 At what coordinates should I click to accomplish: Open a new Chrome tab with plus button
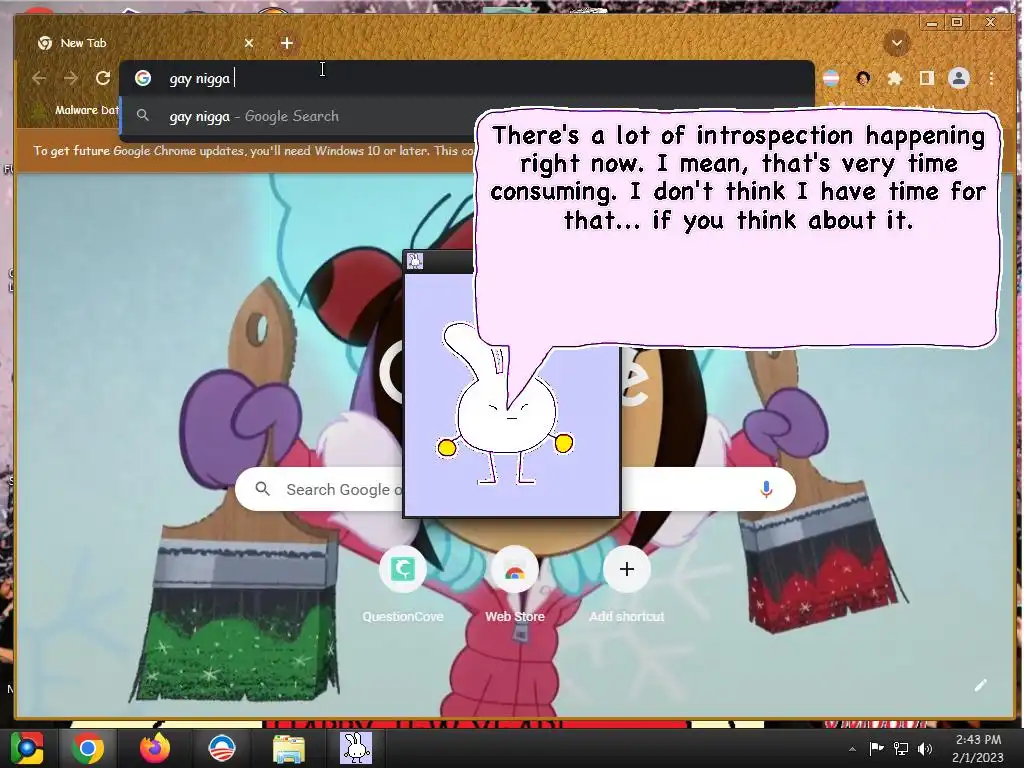coord(287,43)
